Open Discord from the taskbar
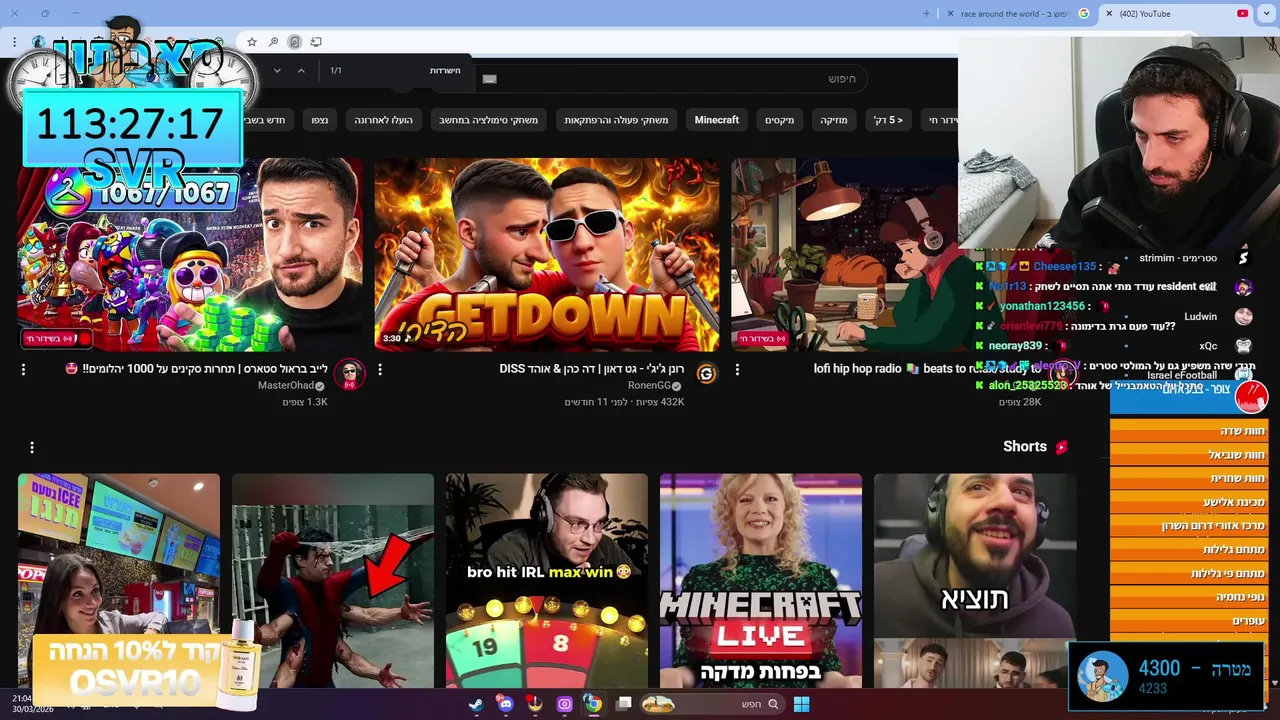This screenshot has height=720, width=1280. pyautogui.click(x=505, y=704)
